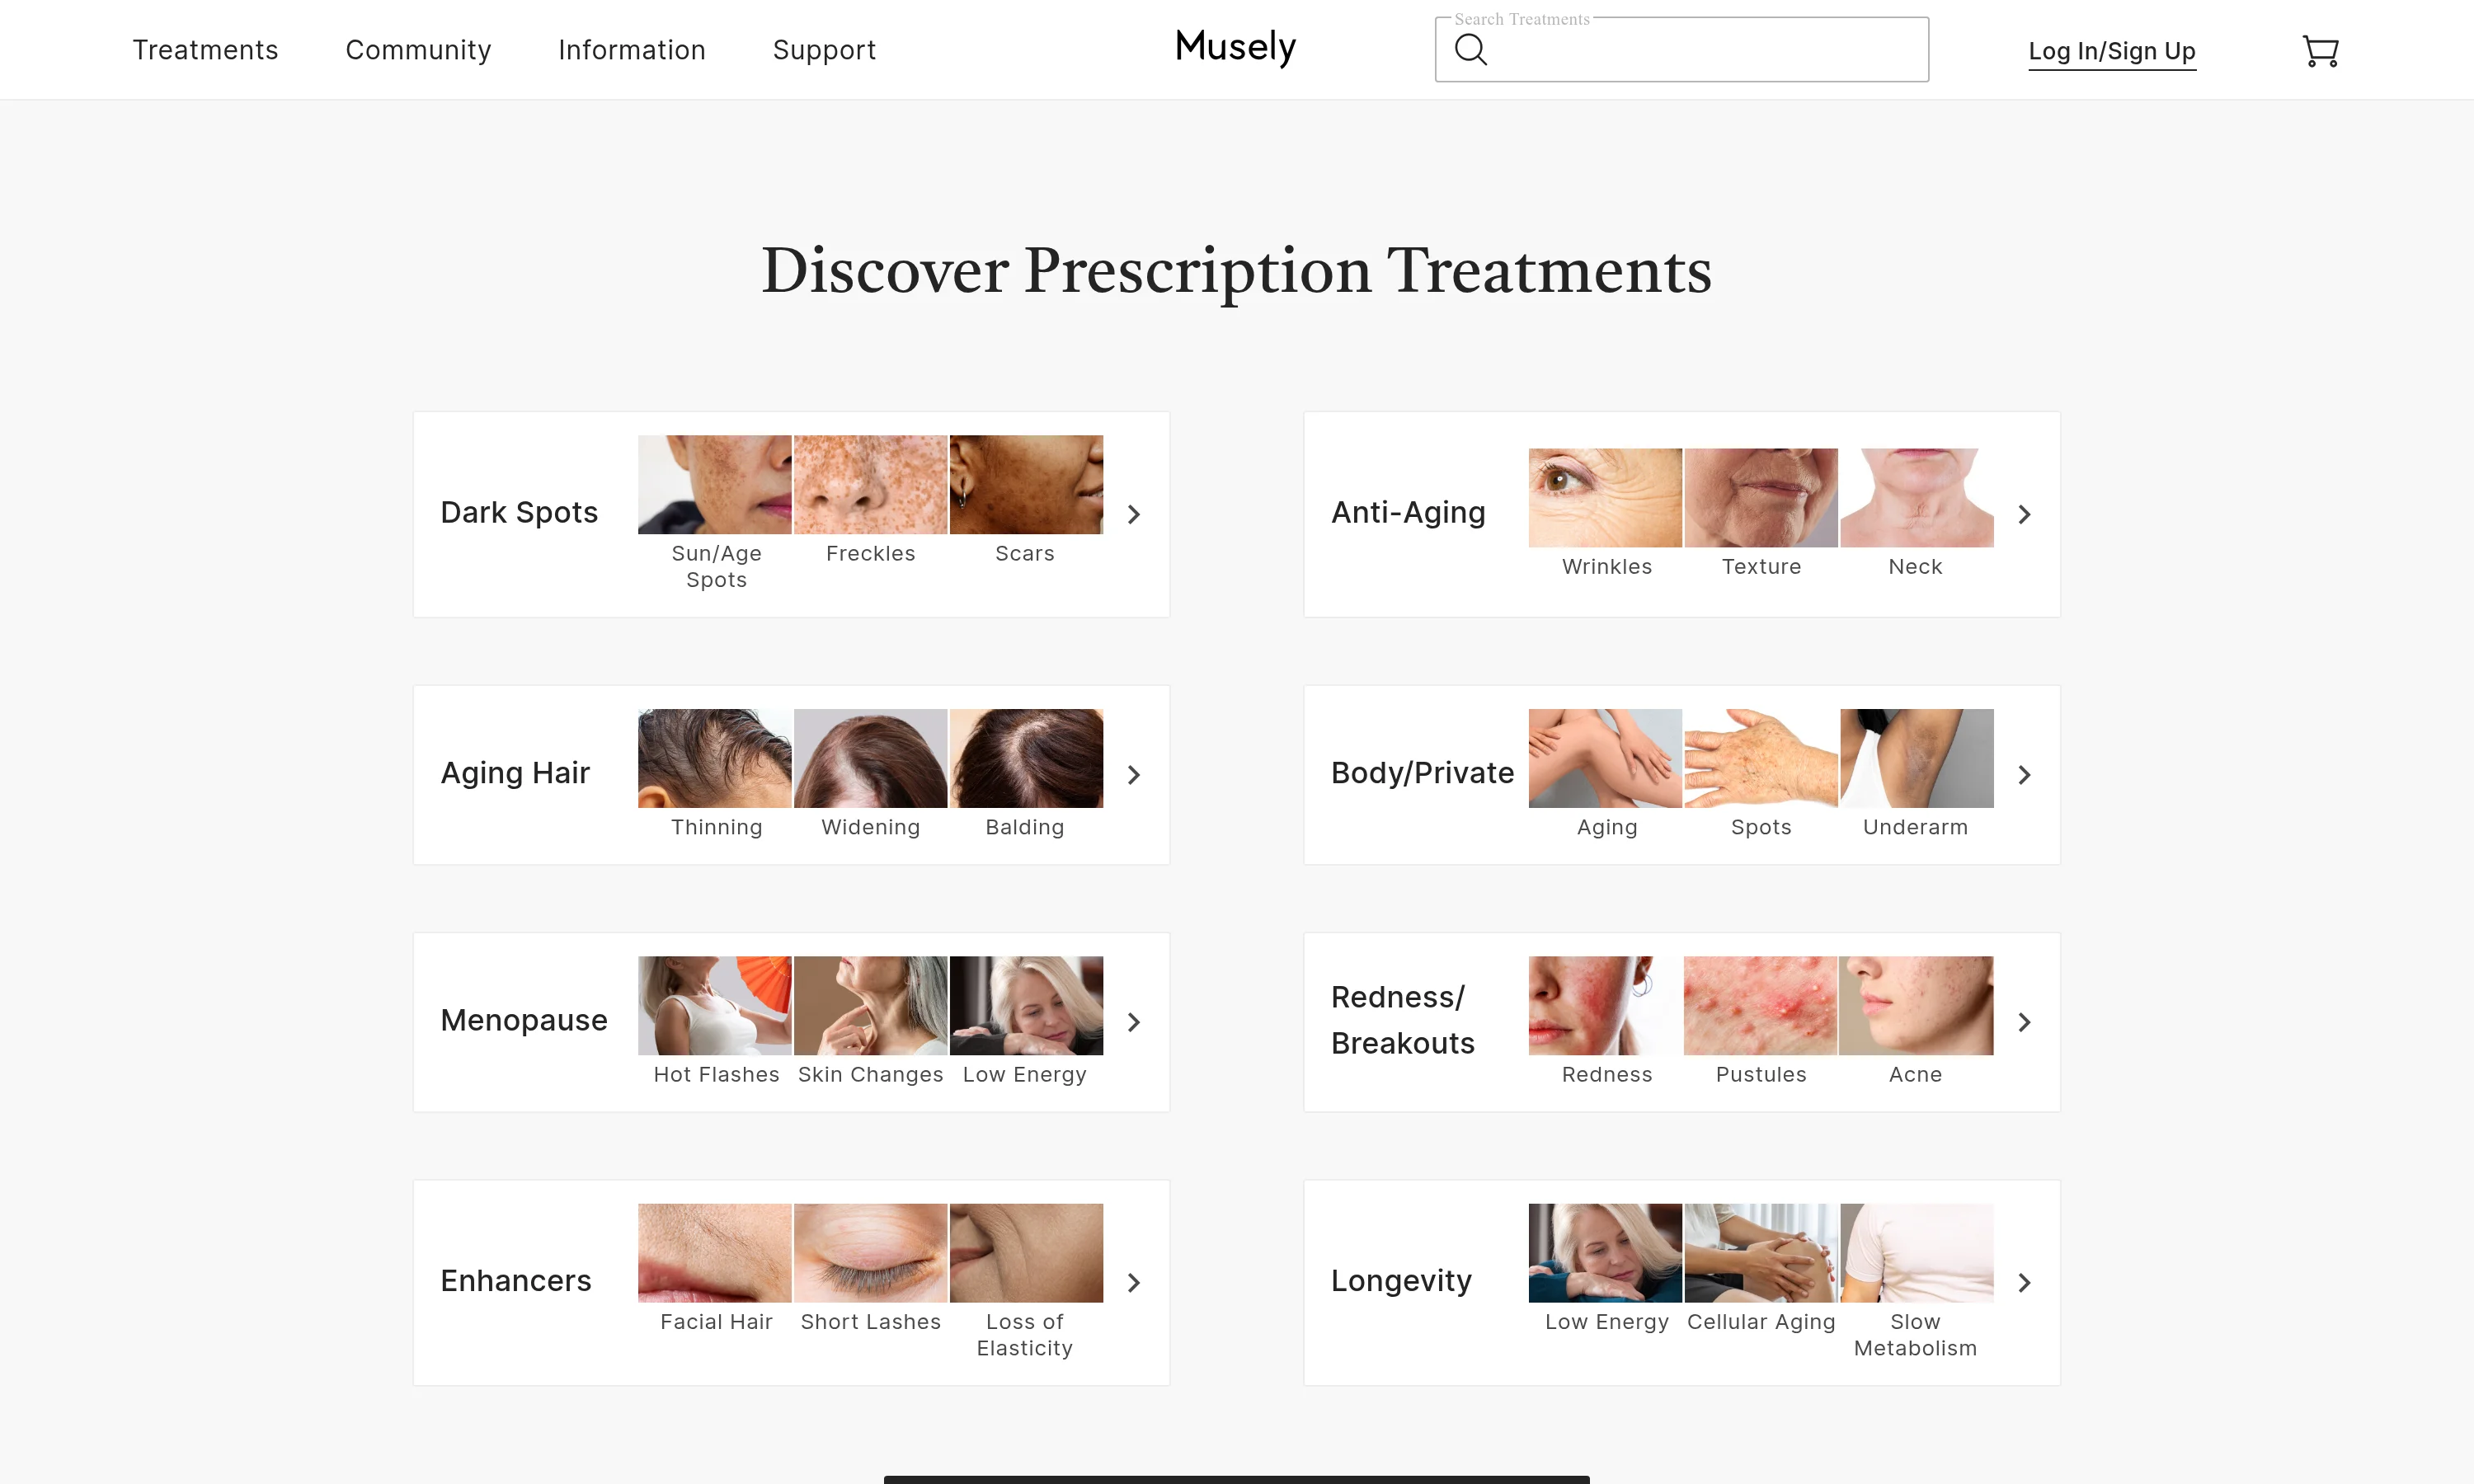The image size is (2474, 1484).
Task: Select the Freckles thumbnail
Action: 870,484
